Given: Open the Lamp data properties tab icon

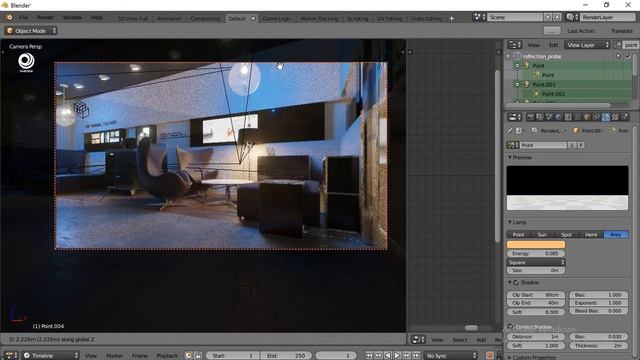Looking at the screenshot, I should pyautogui.click(x=605, y=117).
